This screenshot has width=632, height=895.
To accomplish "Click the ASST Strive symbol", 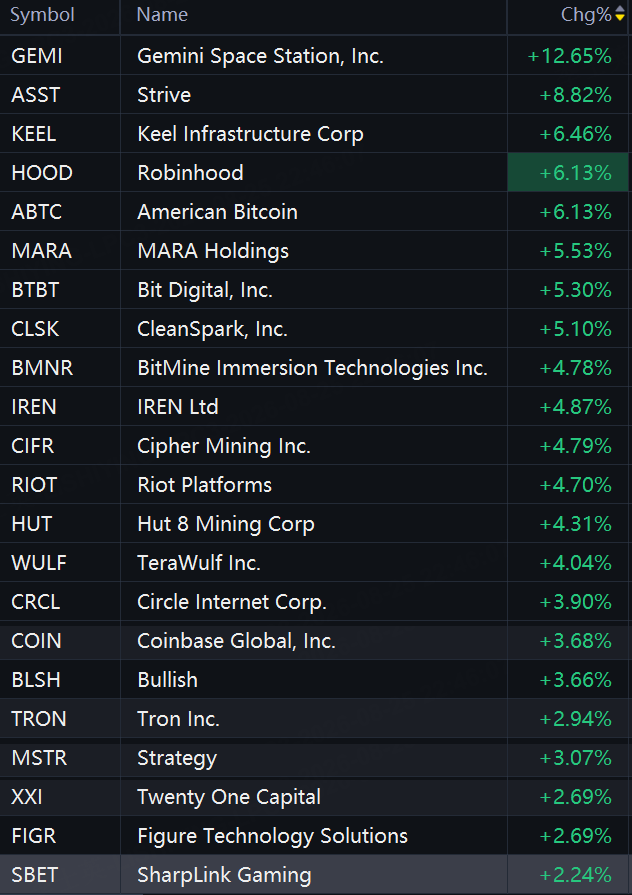I will pos(35,95).
